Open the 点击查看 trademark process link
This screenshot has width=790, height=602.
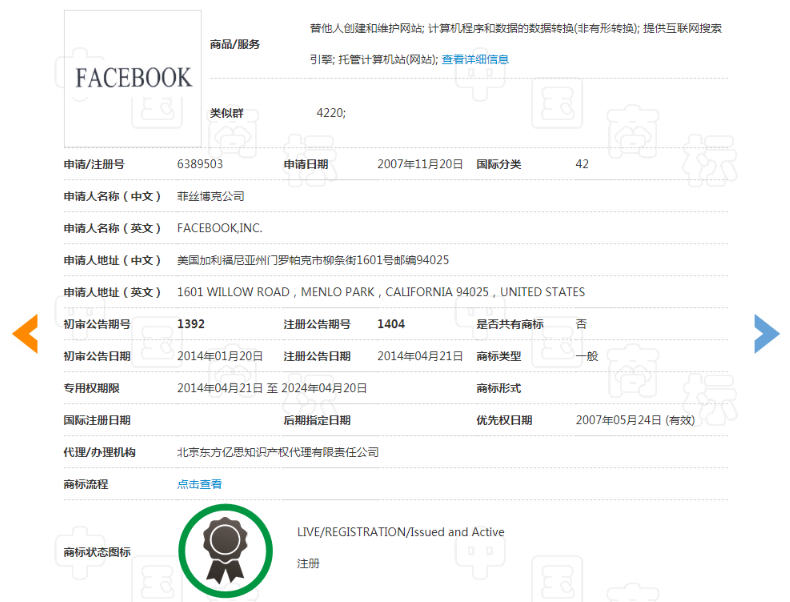200,484
